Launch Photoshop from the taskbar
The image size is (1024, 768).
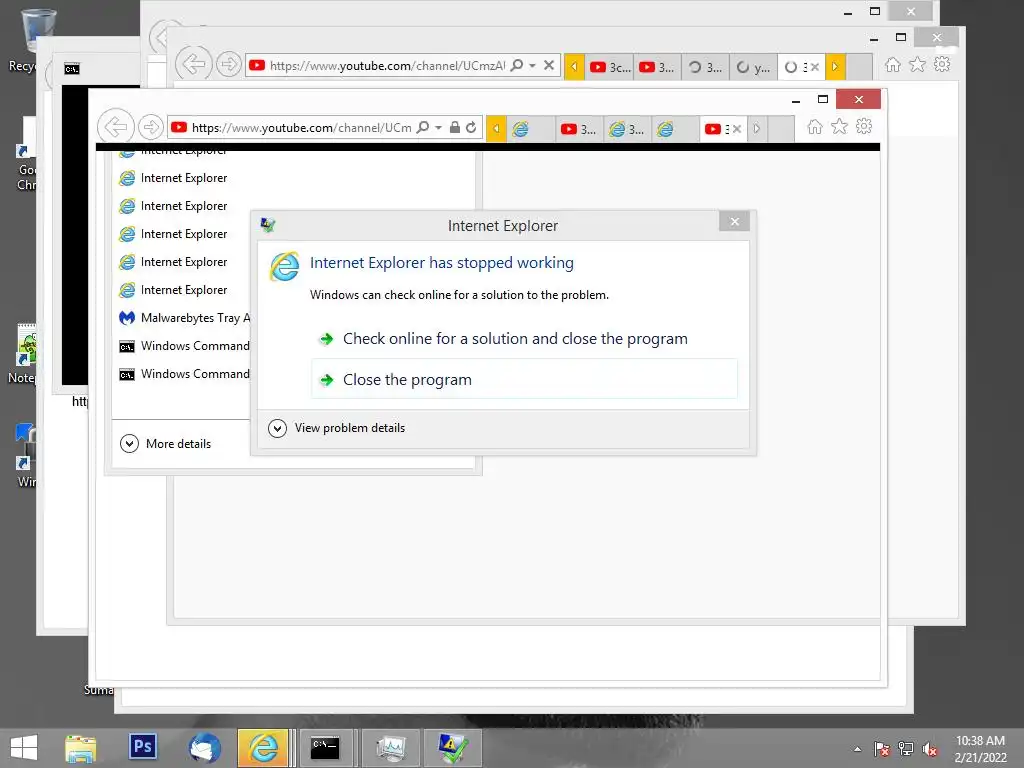coord(142,746)
